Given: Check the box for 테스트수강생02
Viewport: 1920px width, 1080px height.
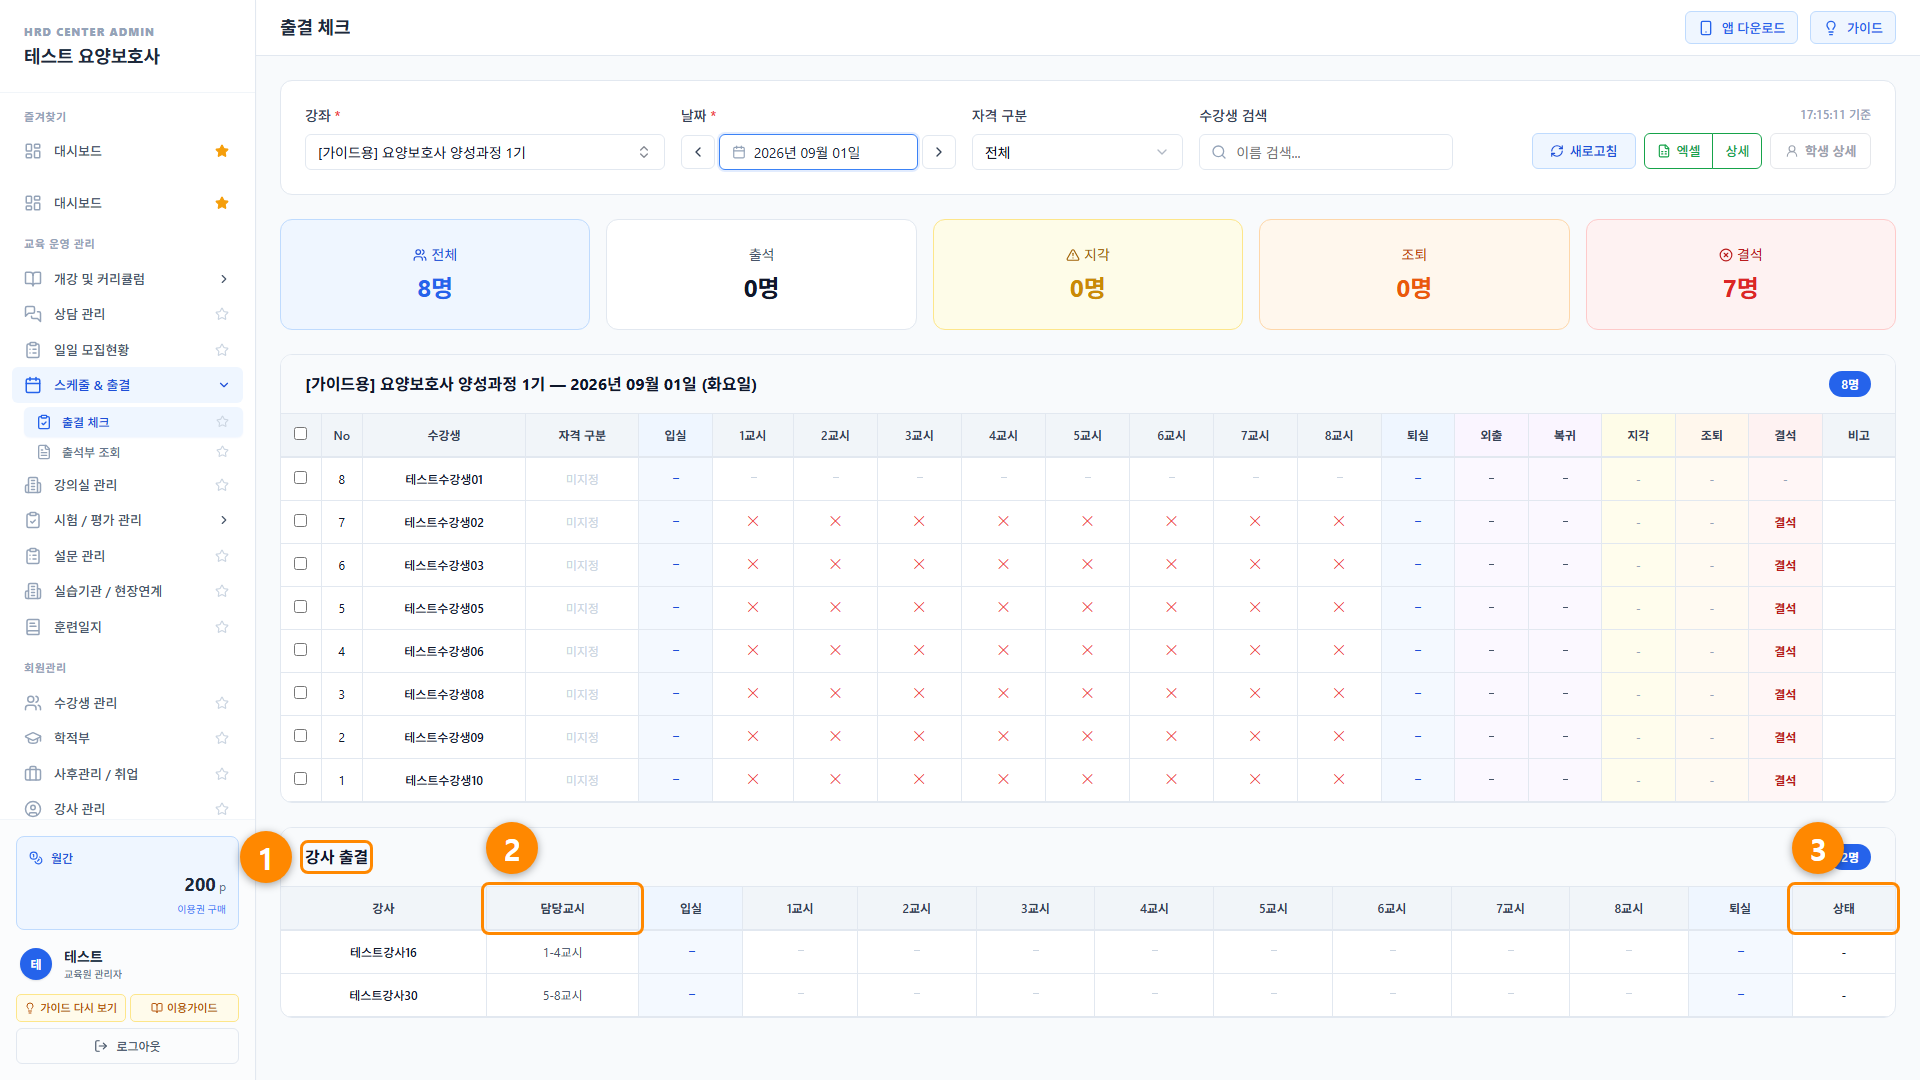Looking at the screenshot, I should click(x=300, y=521).
